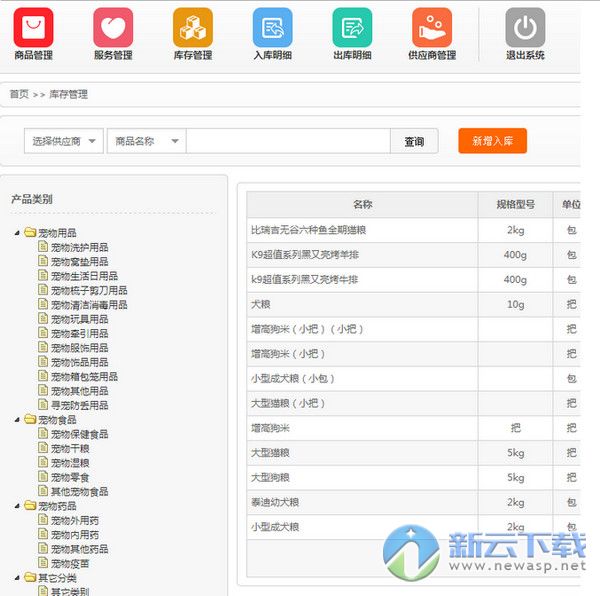Click the 查询 search button
600x596 pixels.
click(414, 141)
